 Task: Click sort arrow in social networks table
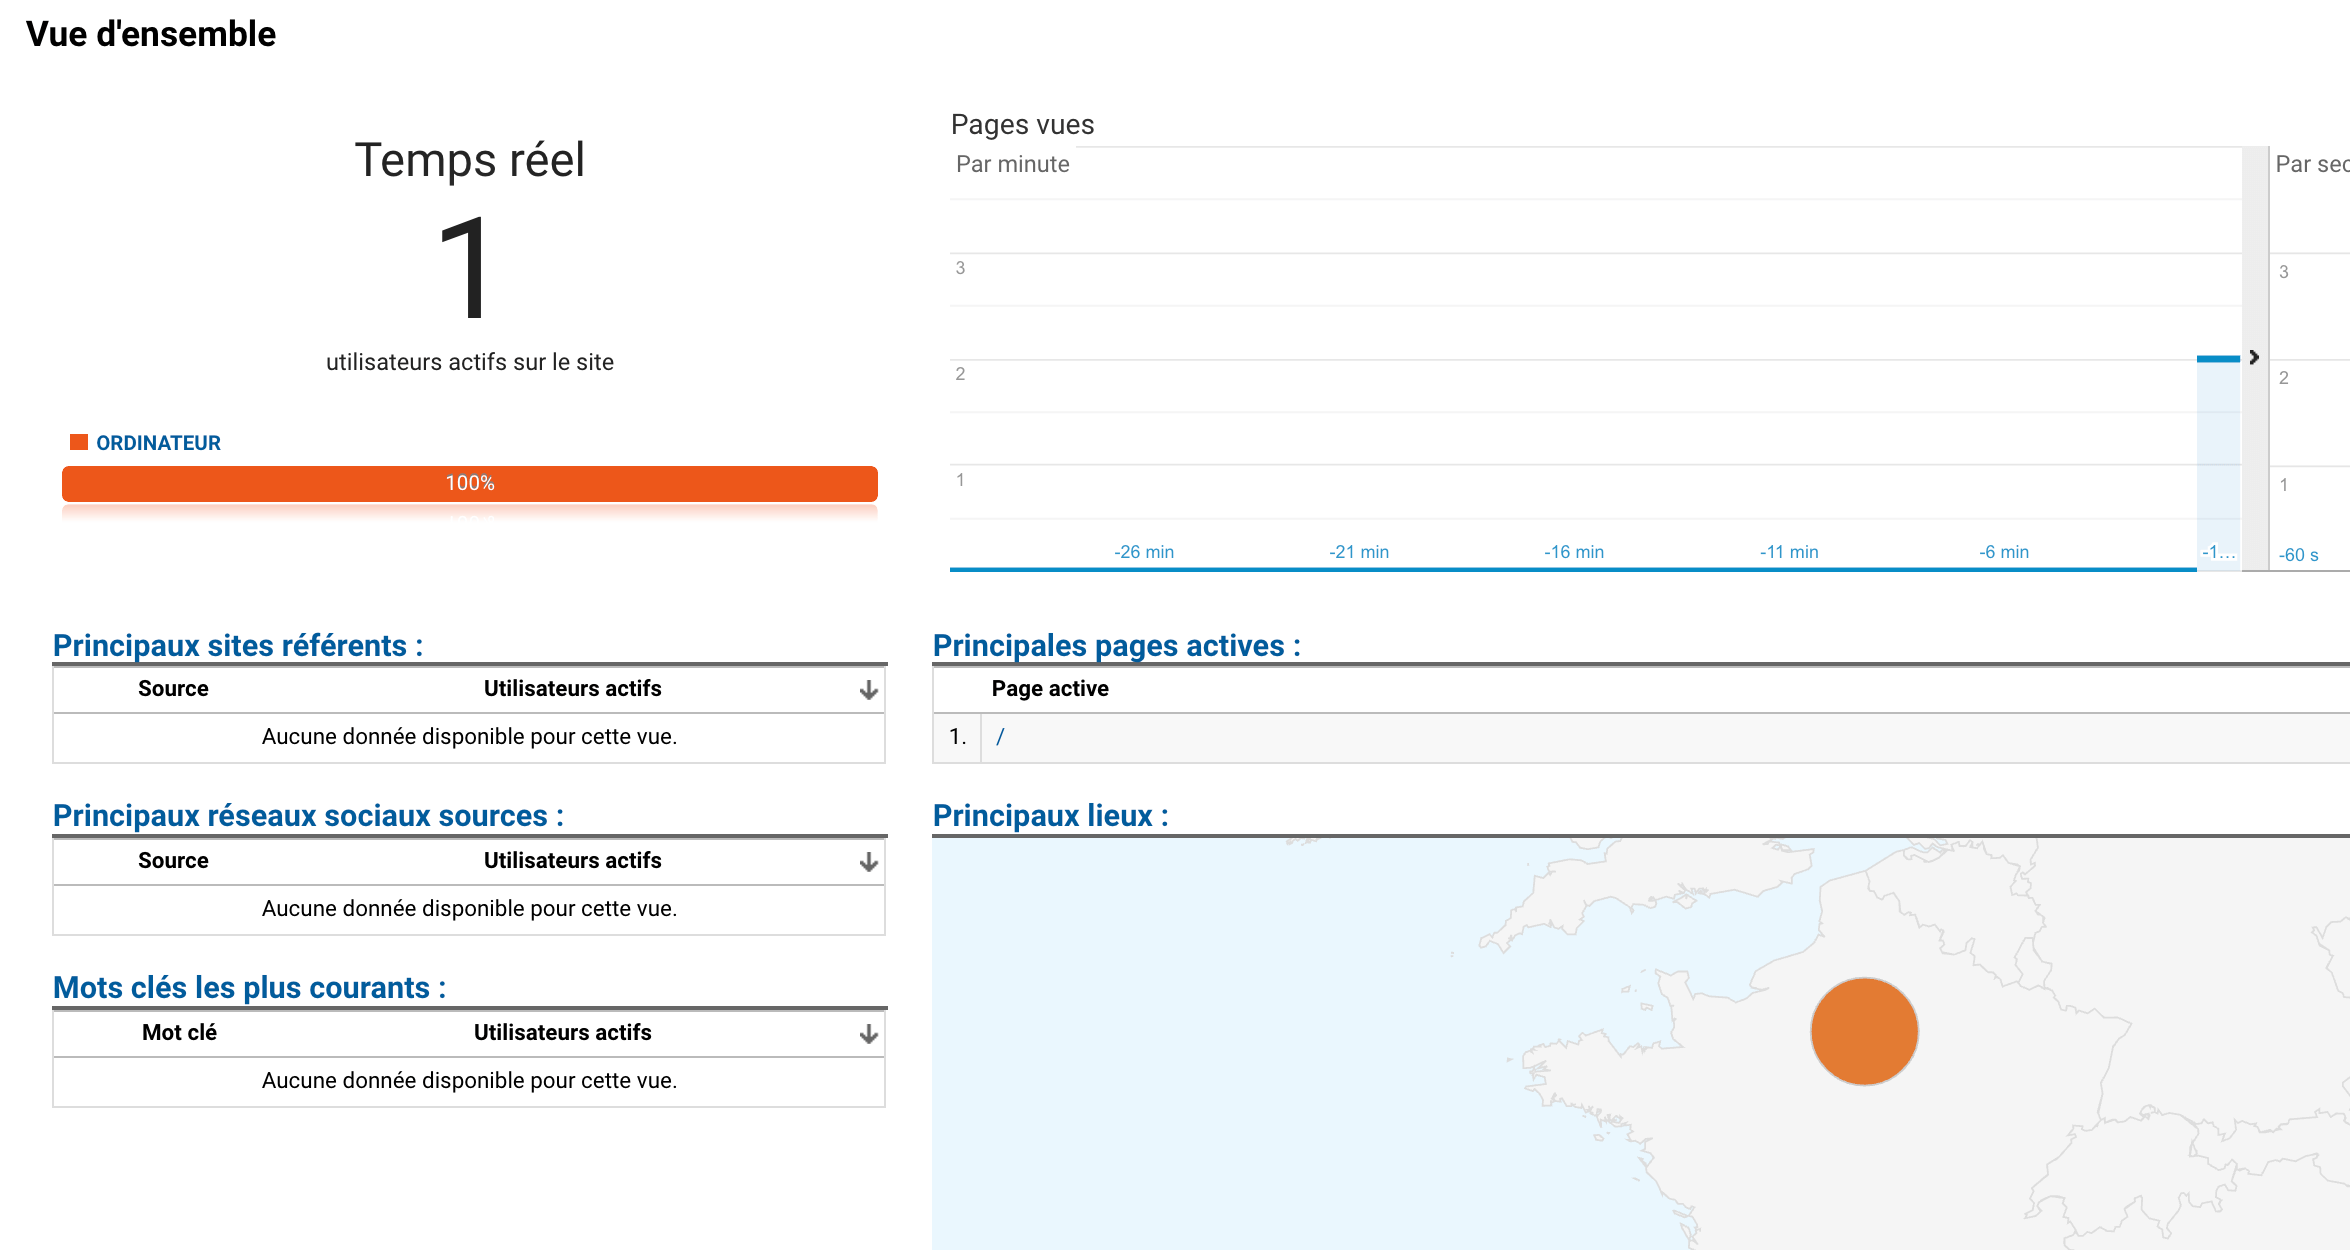click(x=868, y=862)
